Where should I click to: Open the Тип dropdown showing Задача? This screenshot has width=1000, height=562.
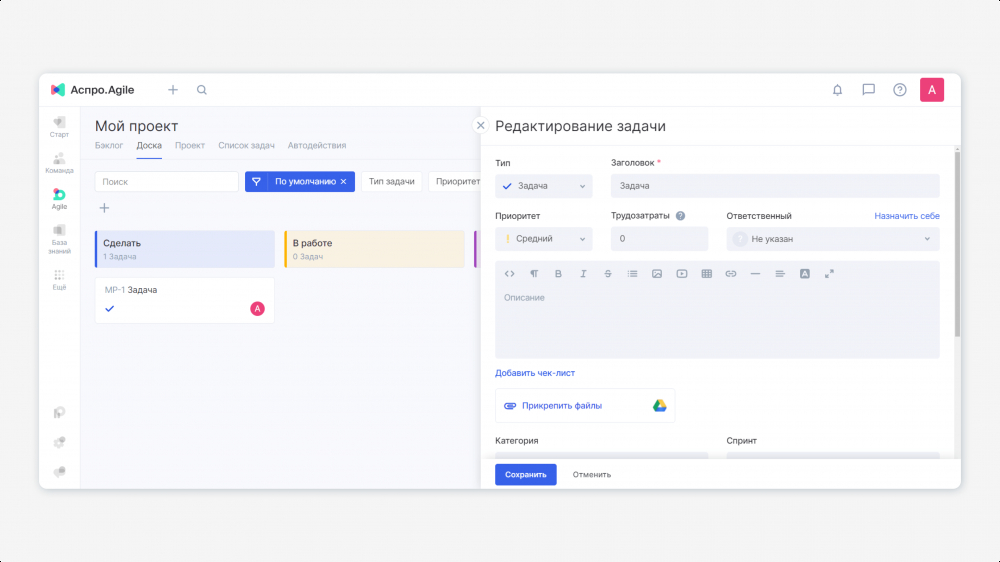[x=544, y=186]
